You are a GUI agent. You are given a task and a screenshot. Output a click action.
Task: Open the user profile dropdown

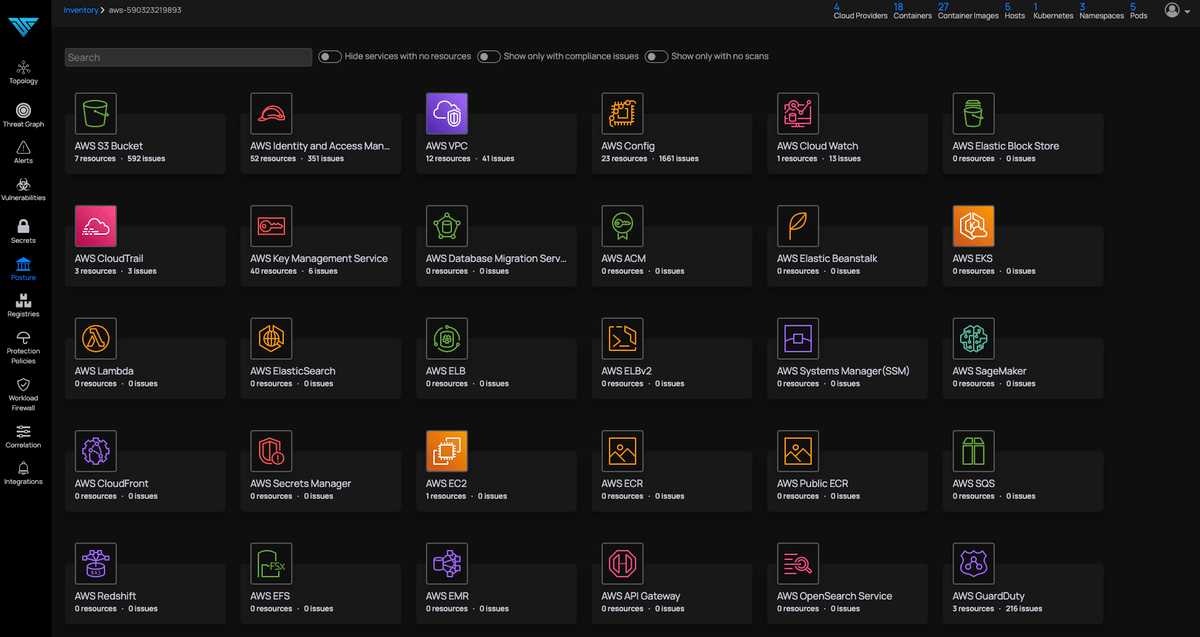click(x=1176, y=10)
